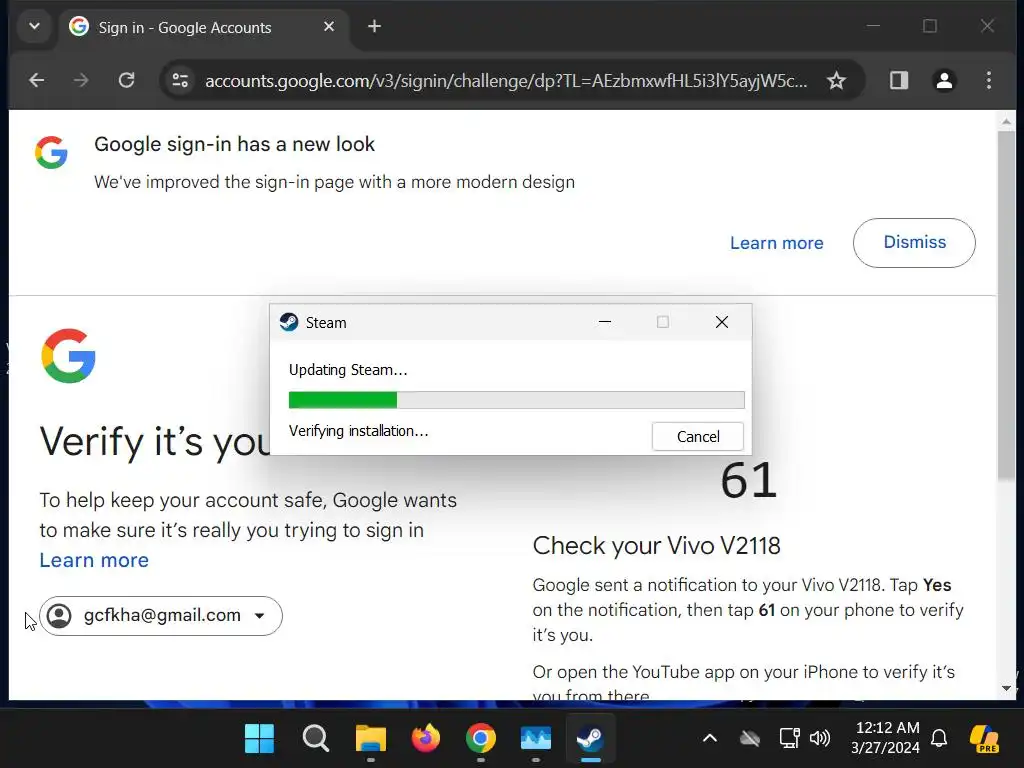Viewport: 1024px width, 768px height.
Task: Switch to Chrome in taskbar
Action: pos(481,739)
